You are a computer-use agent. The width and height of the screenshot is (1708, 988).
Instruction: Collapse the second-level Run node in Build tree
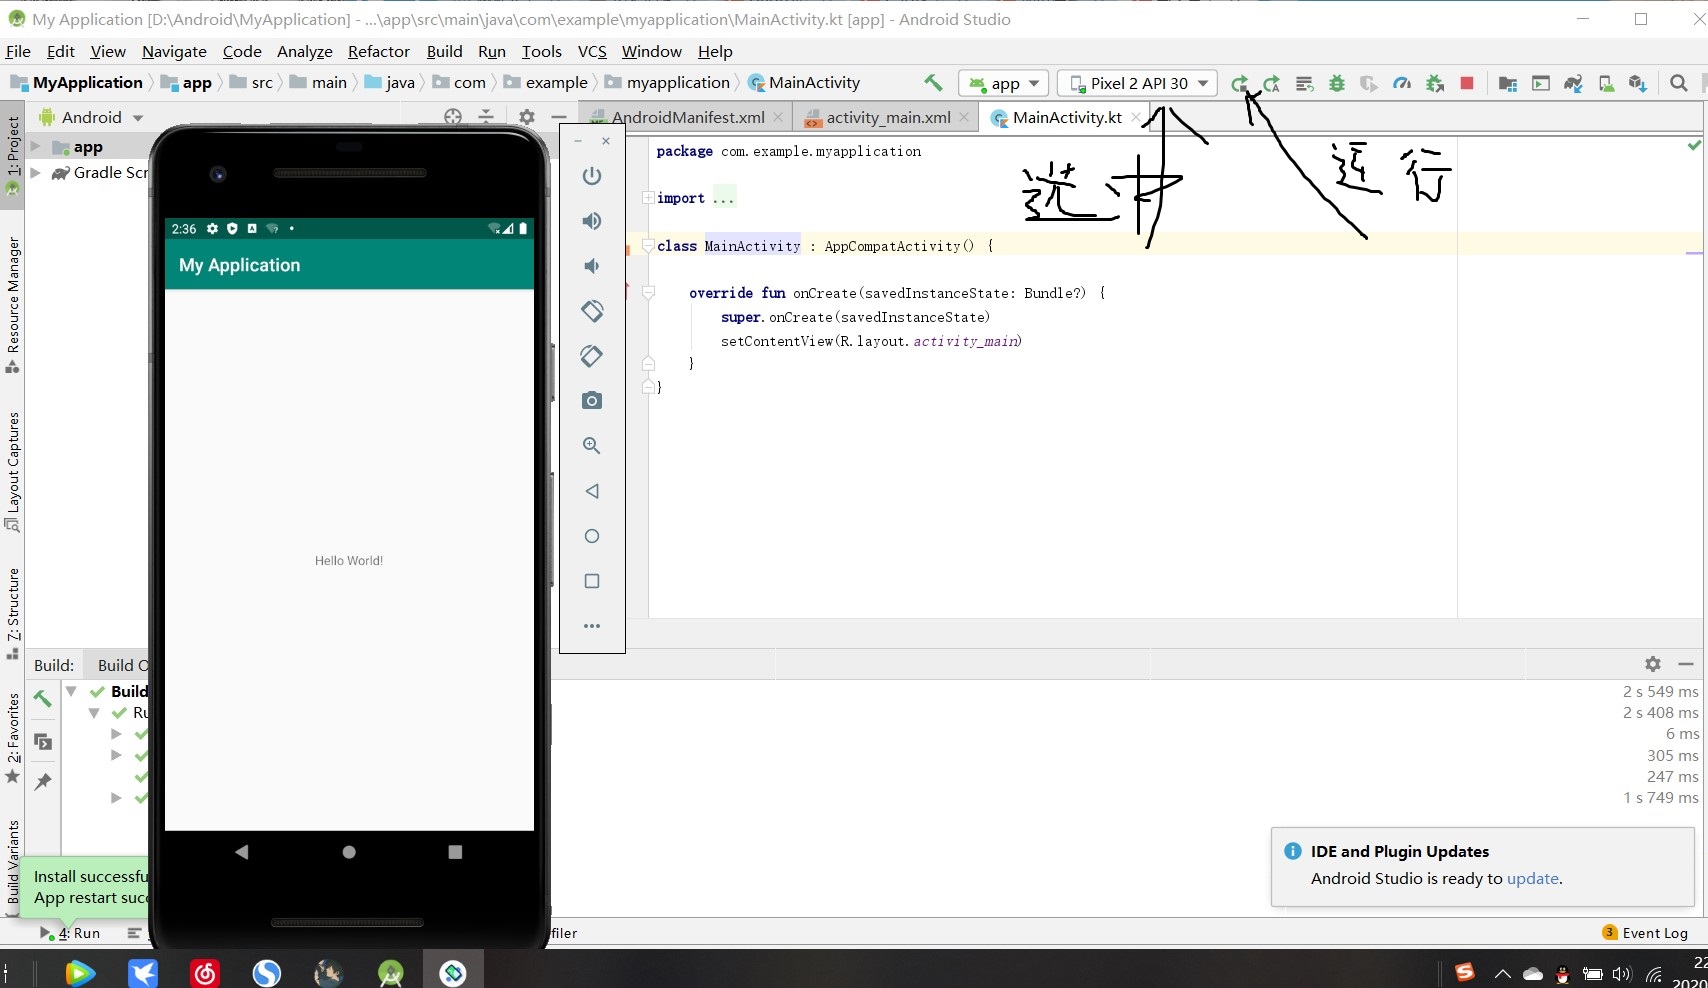(94, 713)
